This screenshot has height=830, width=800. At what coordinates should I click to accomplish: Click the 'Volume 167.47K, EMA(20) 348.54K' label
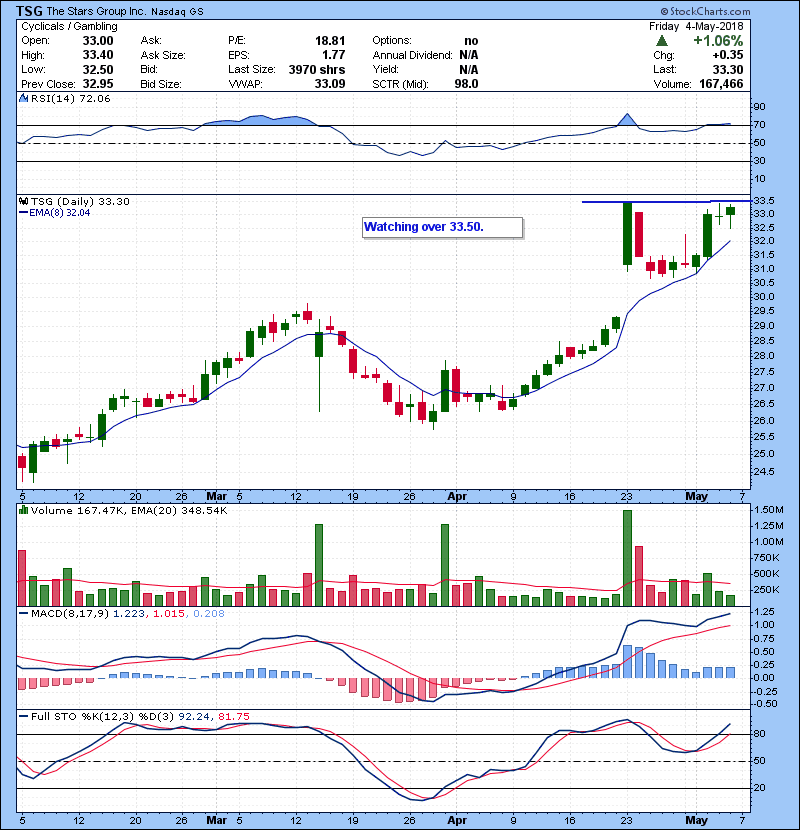pyautogui.click(x=129, y=511)
